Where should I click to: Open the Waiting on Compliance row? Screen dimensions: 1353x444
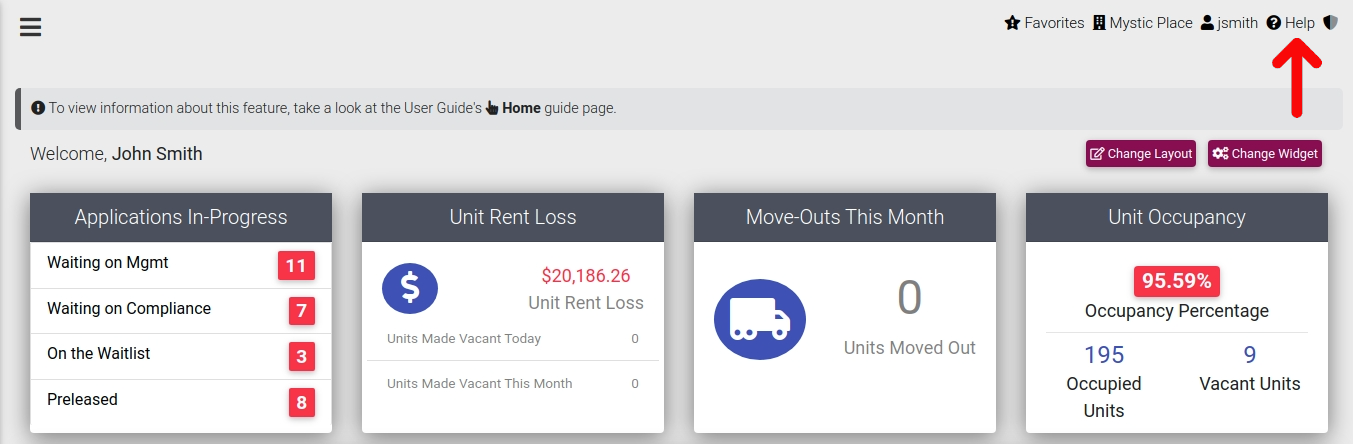tap(181, 311)
